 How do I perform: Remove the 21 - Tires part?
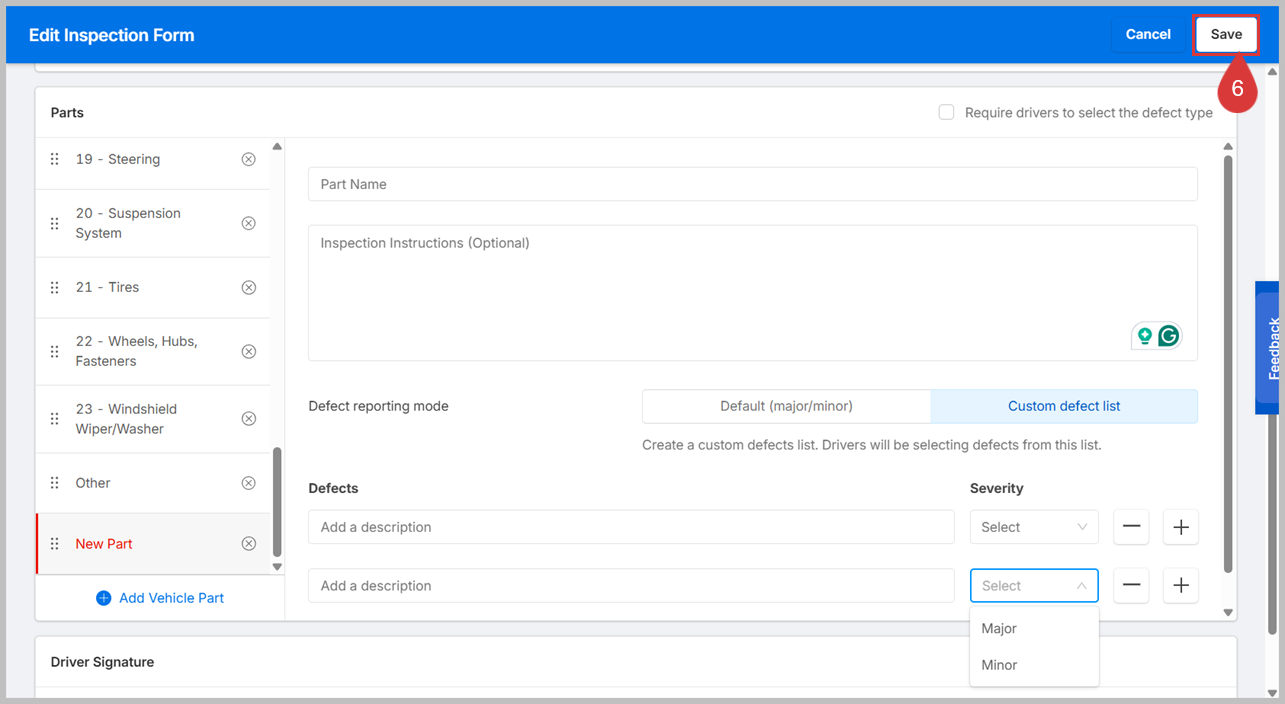tap(248, 287)
